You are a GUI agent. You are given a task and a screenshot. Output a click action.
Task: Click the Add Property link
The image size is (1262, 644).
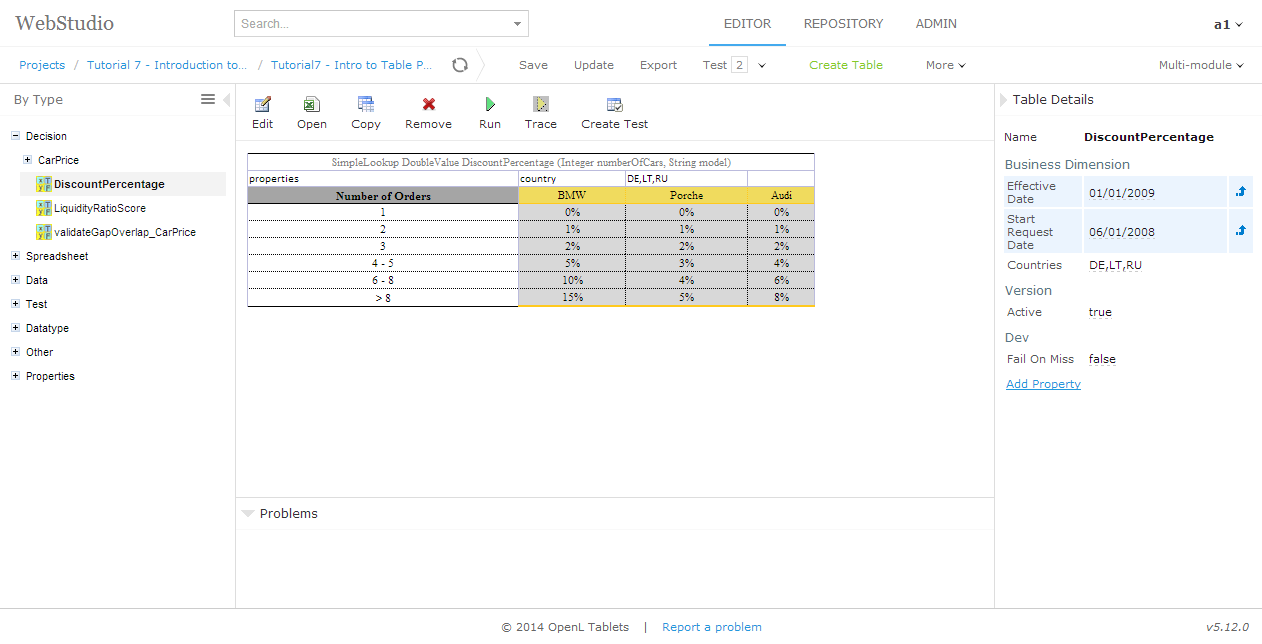click(x=1043, y=383)
